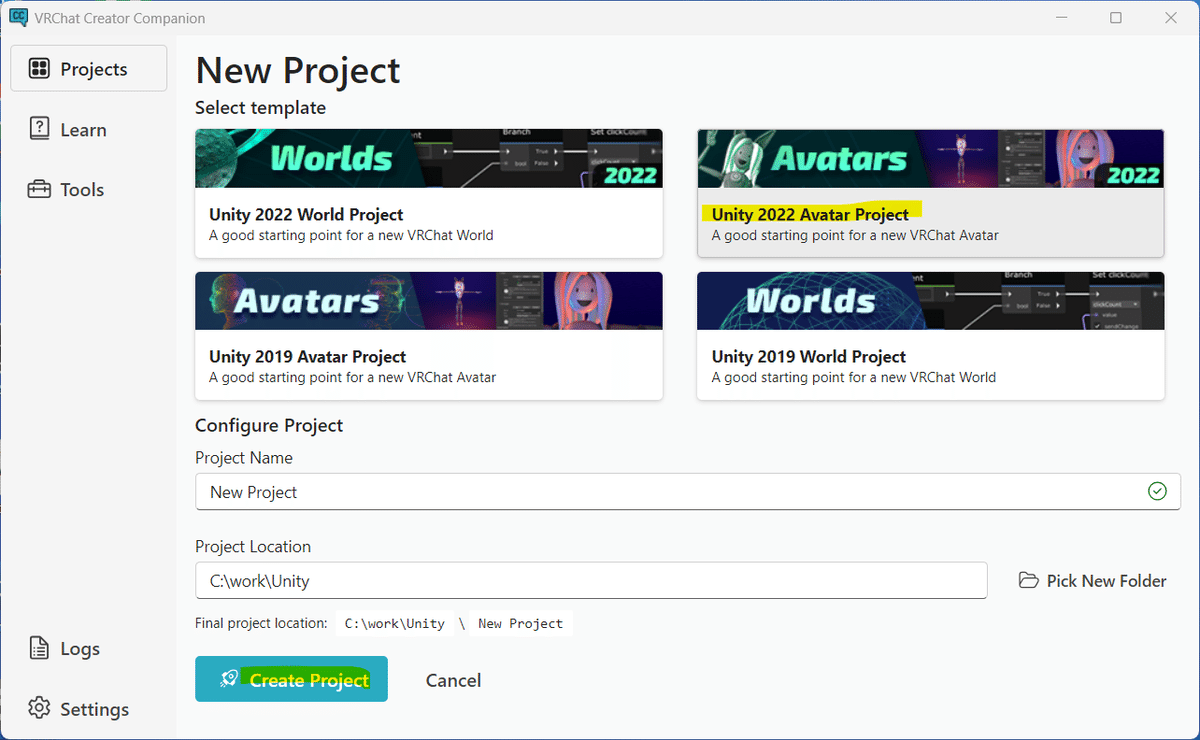Close the VRChat Creator Companion window
This screenshot has height=740, width=1200.
1170,17
